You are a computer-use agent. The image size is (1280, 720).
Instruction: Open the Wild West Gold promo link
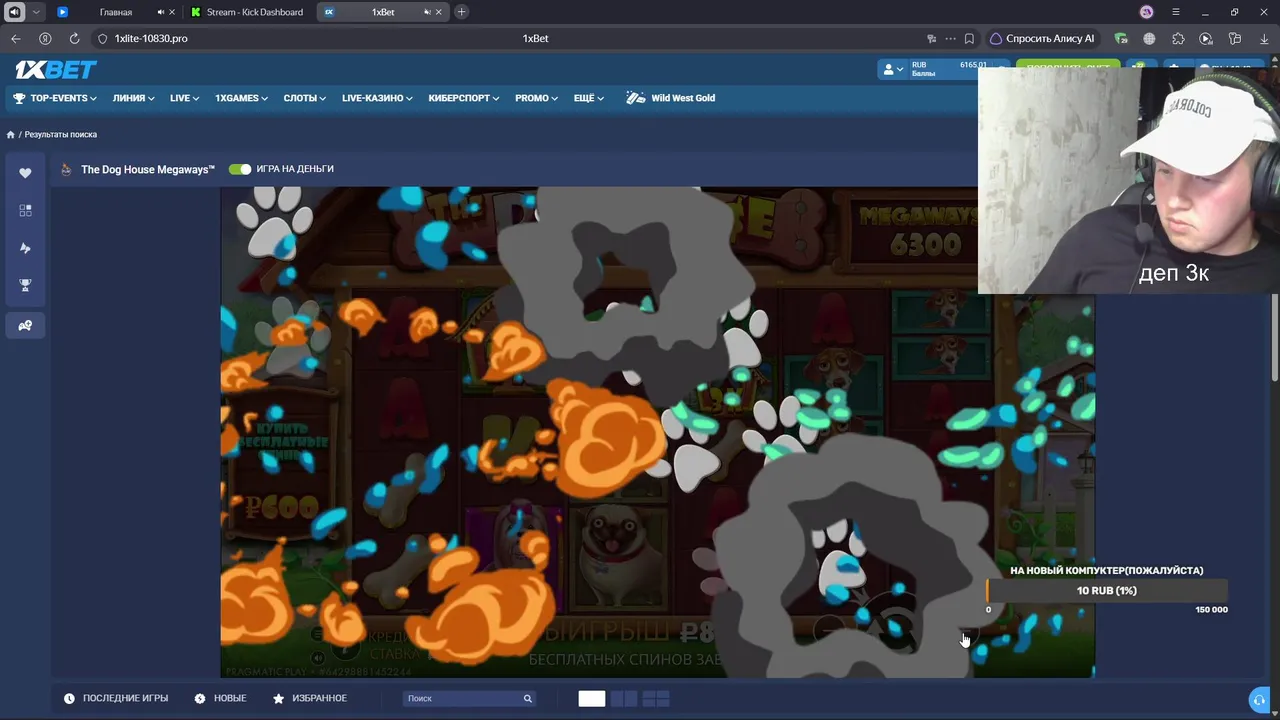[x=671, y=98]
